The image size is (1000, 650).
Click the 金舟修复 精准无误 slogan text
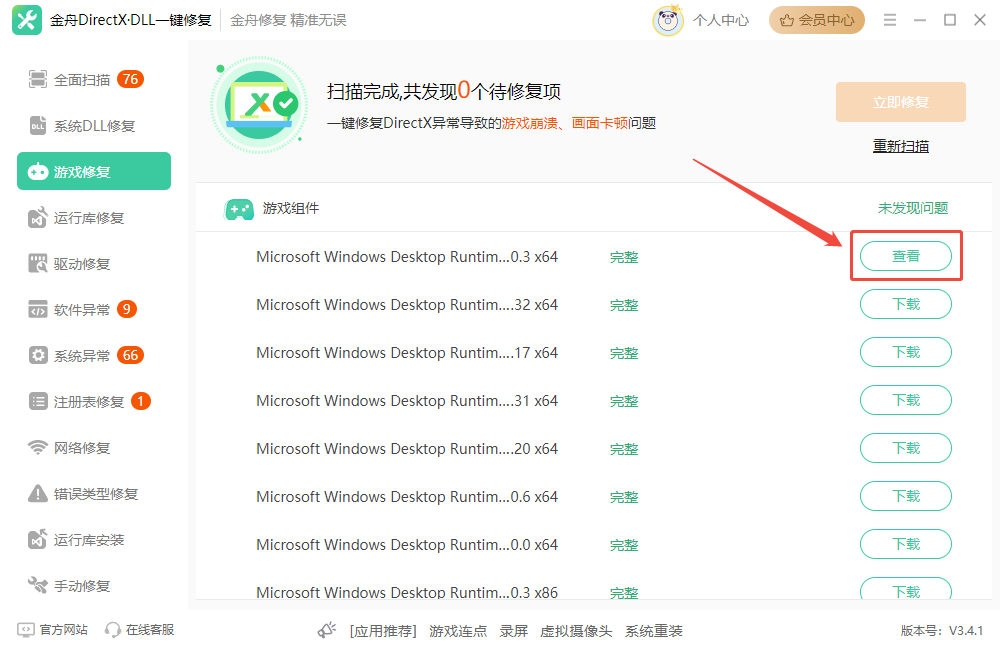[288, 20]
